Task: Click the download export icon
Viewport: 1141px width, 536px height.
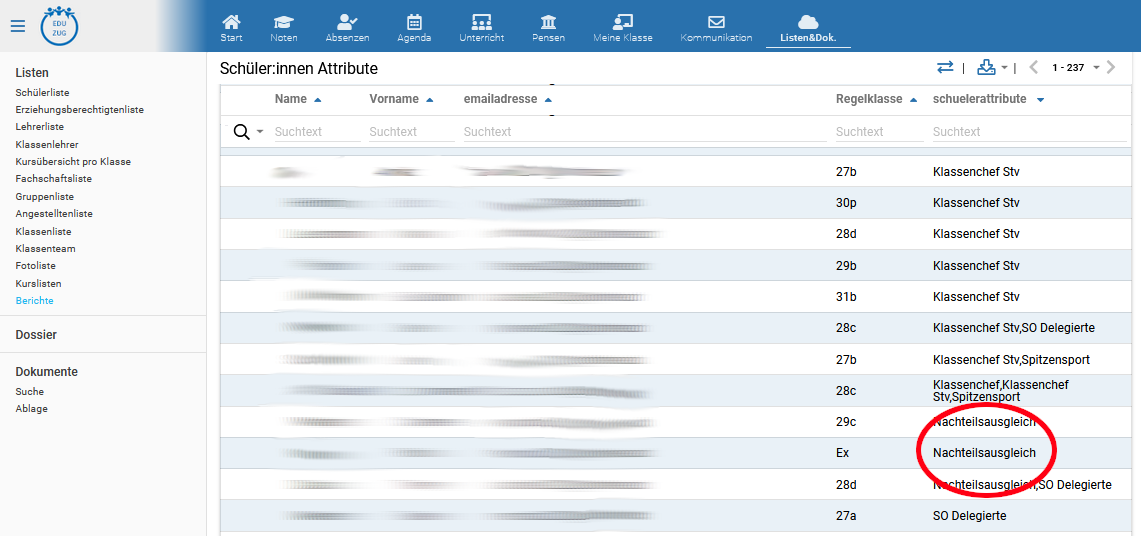Action: tap(986, 67)
